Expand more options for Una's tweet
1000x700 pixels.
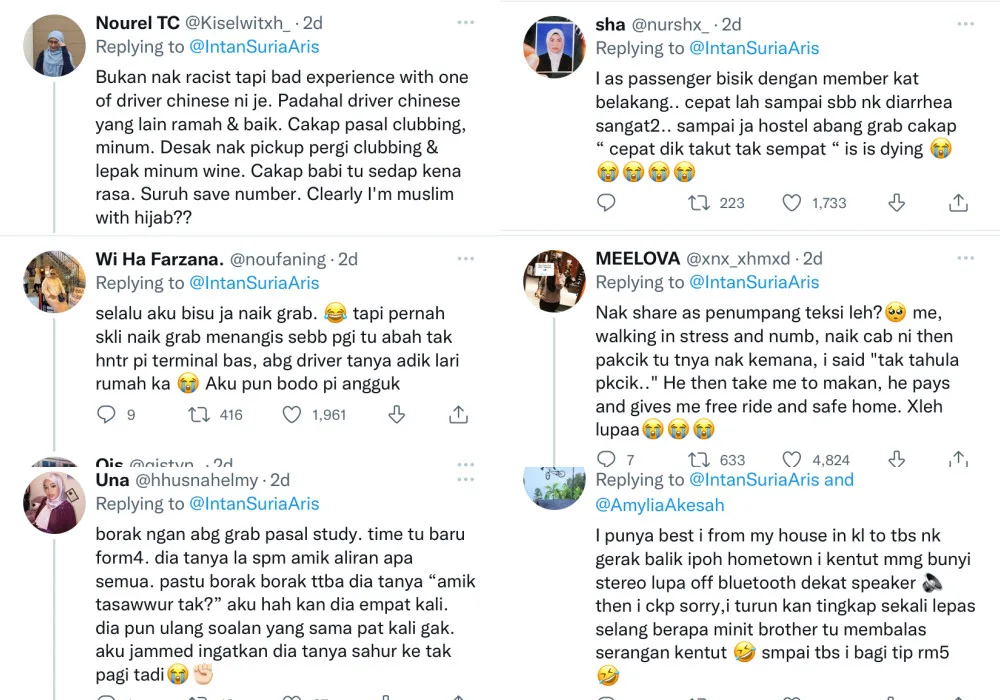coord(465,480)
